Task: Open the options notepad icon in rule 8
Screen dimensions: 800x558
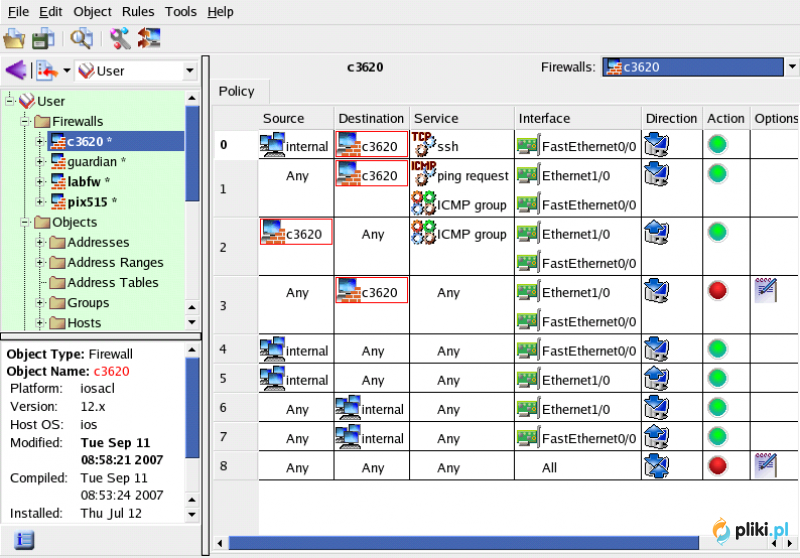Action: click(765, 466)
